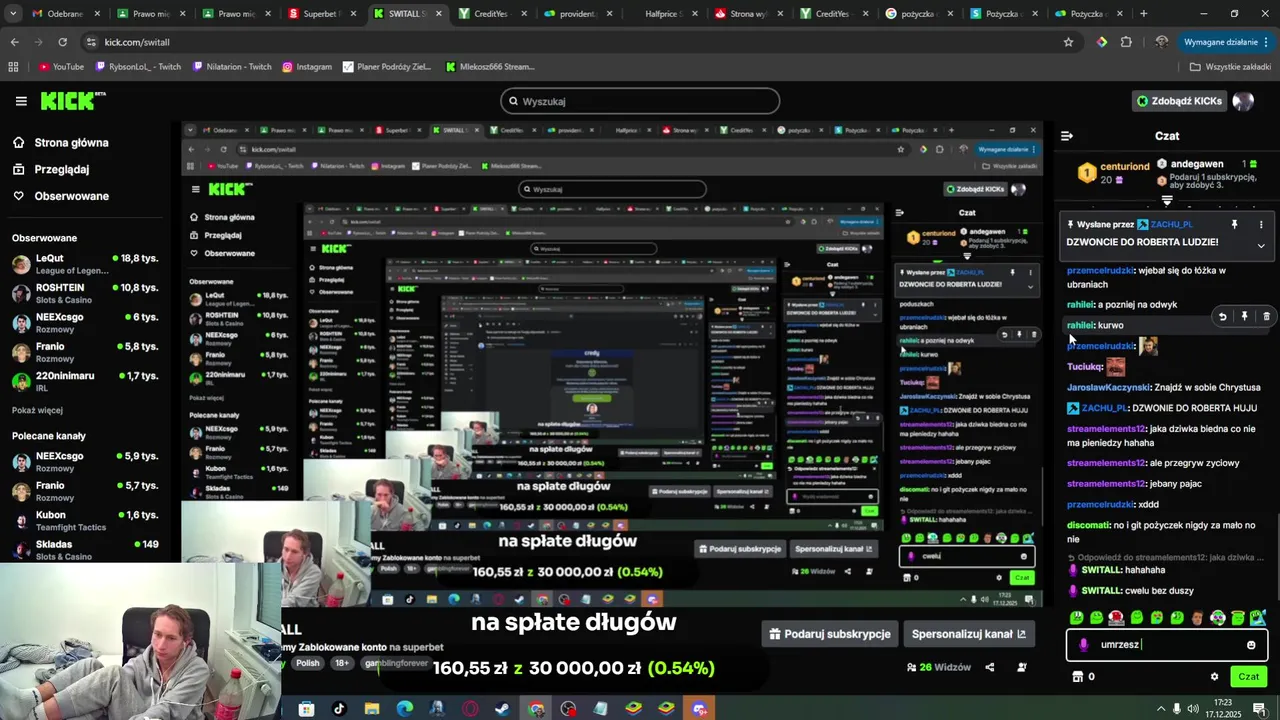
Task: Open ZACHU_PL username in pinned message
Action: click(1172, 225)
